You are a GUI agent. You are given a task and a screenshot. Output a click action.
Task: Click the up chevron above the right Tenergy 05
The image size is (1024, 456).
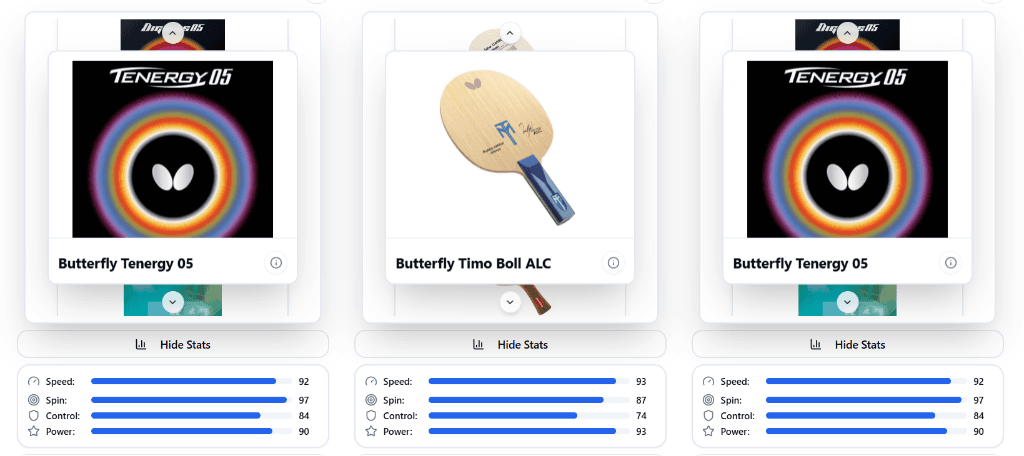(x=847, y=33)
